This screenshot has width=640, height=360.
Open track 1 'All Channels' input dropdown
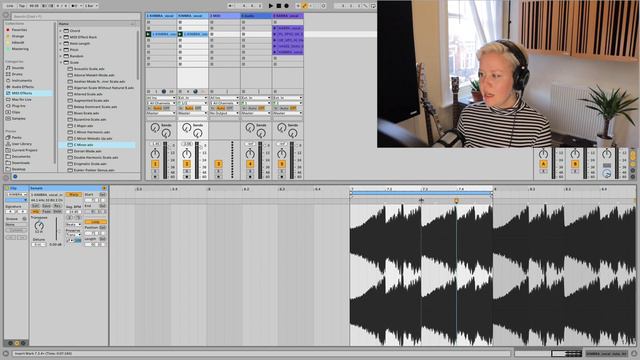pos(161,103)
